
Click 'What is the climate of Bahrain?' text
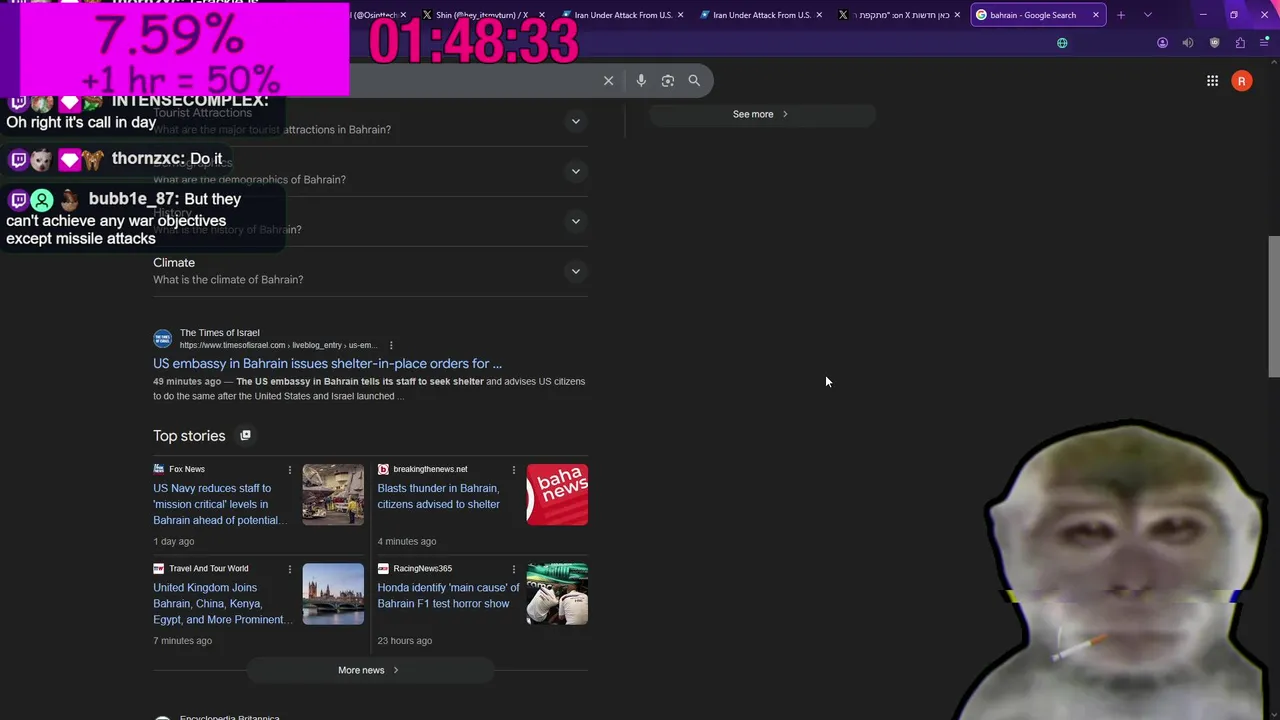tap(228, 280)
